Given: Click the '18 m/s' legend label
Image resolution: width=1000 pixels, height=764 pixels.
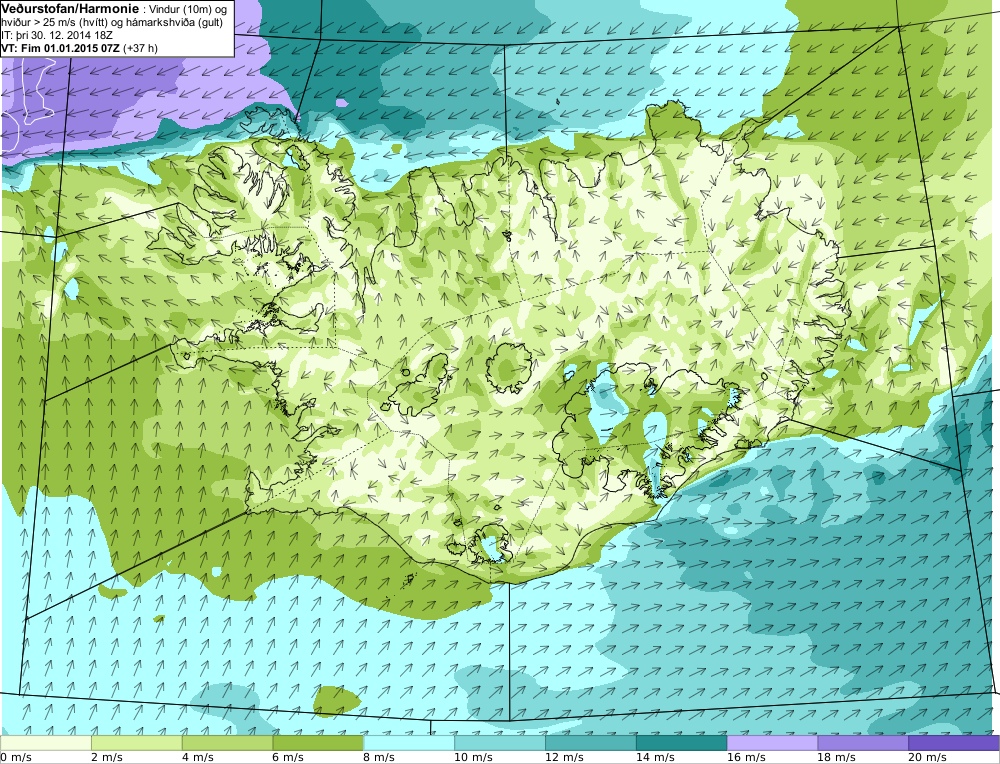Looking at the screenshot, I should point(837,757).
